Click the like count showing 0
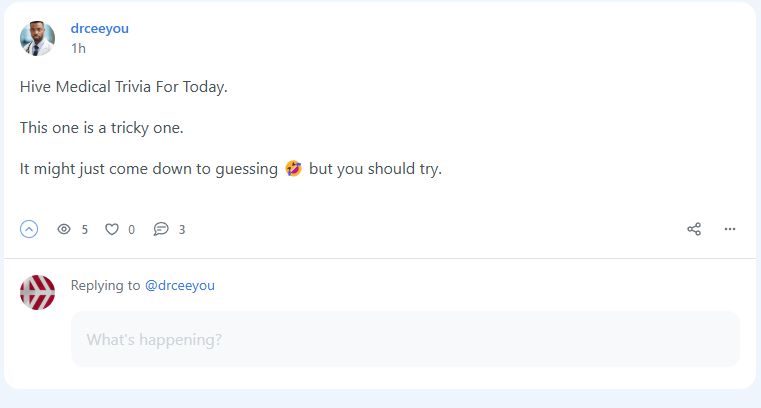 pos(132,229)
